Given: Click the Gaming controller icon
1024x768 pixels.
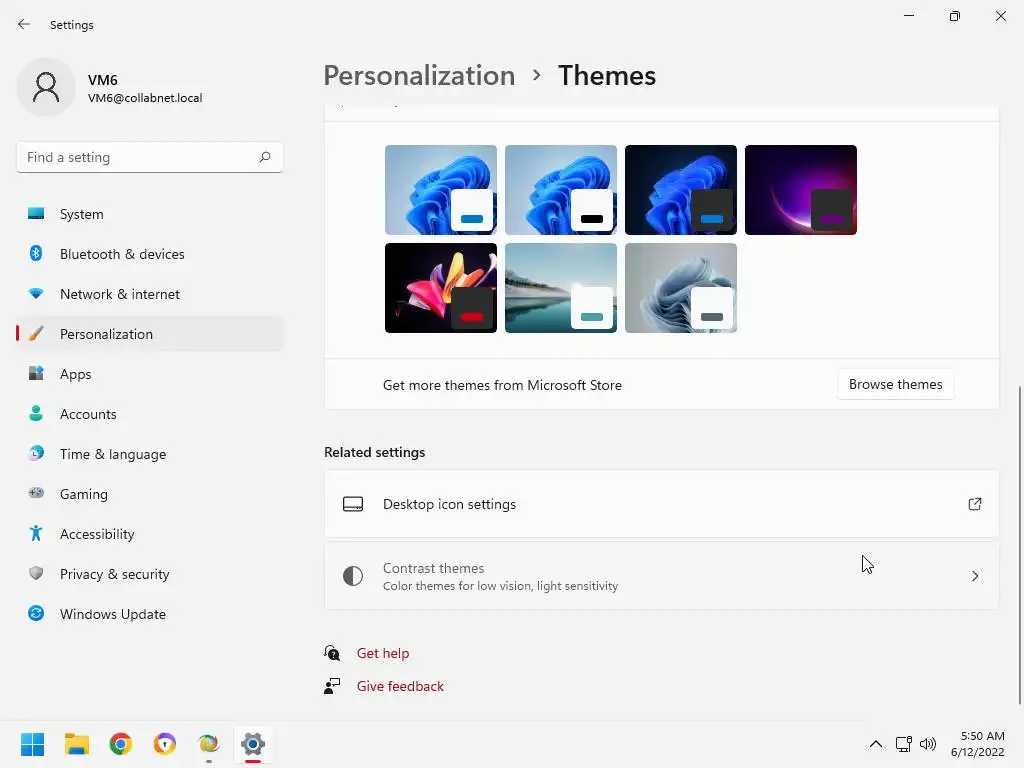Looking at the screenshot, I should (x=36, y=493).
